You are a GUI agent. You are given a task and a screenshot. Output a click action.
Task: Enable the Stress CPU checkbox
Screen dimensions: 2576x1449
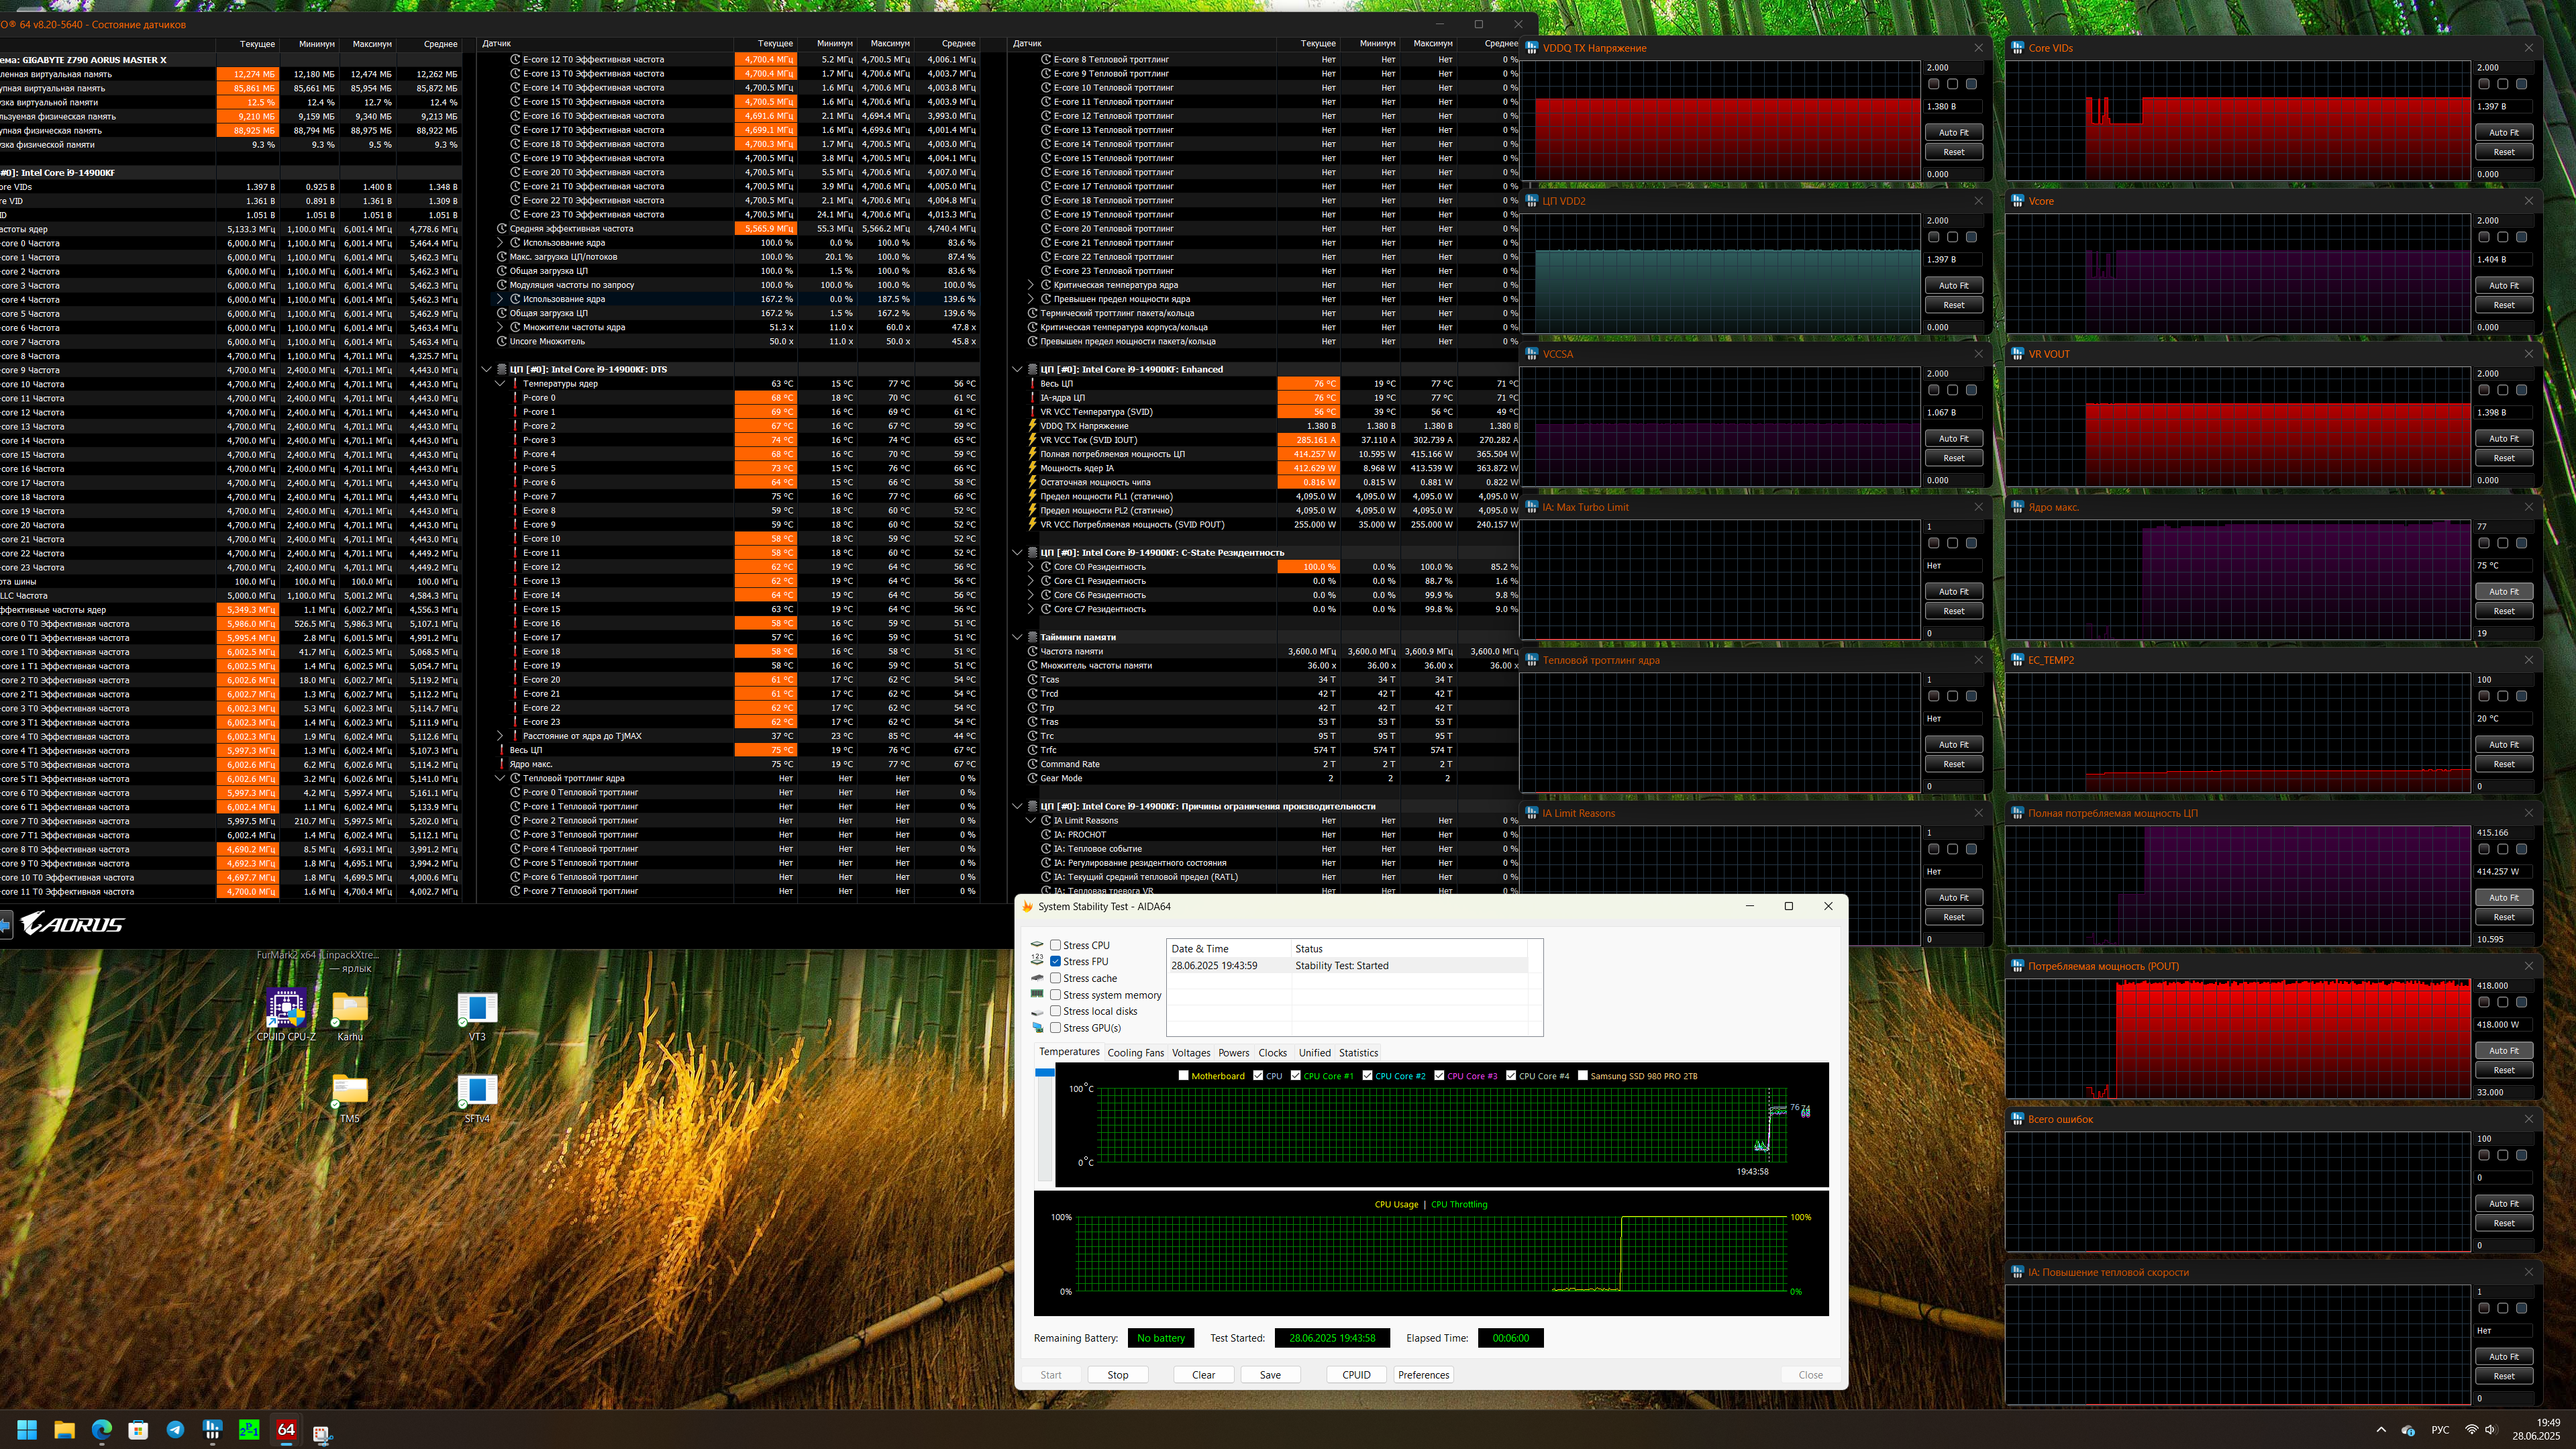[1055, 945]
